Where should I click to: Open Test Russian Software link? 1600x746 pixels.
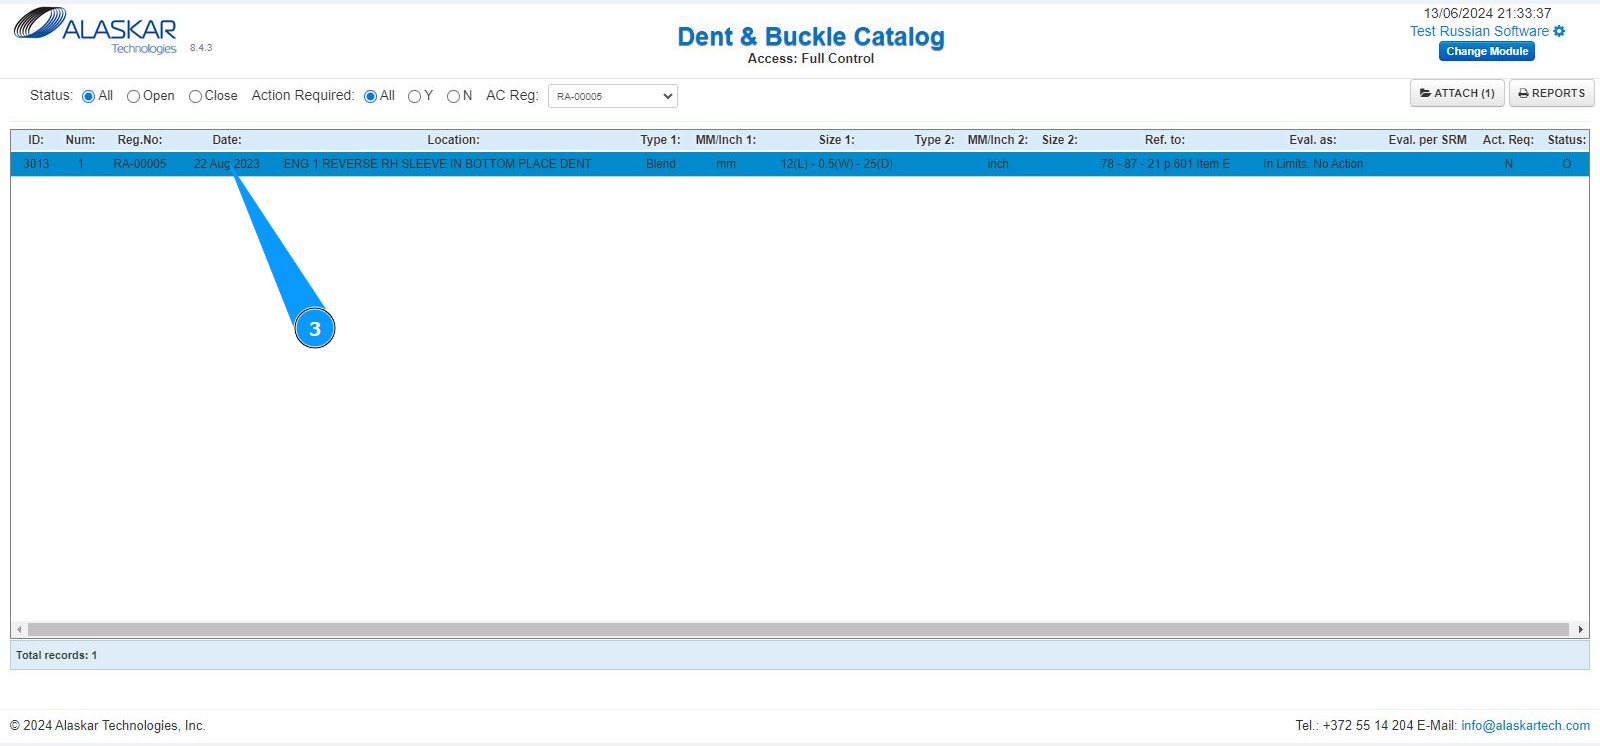[x=1479, y=31]
